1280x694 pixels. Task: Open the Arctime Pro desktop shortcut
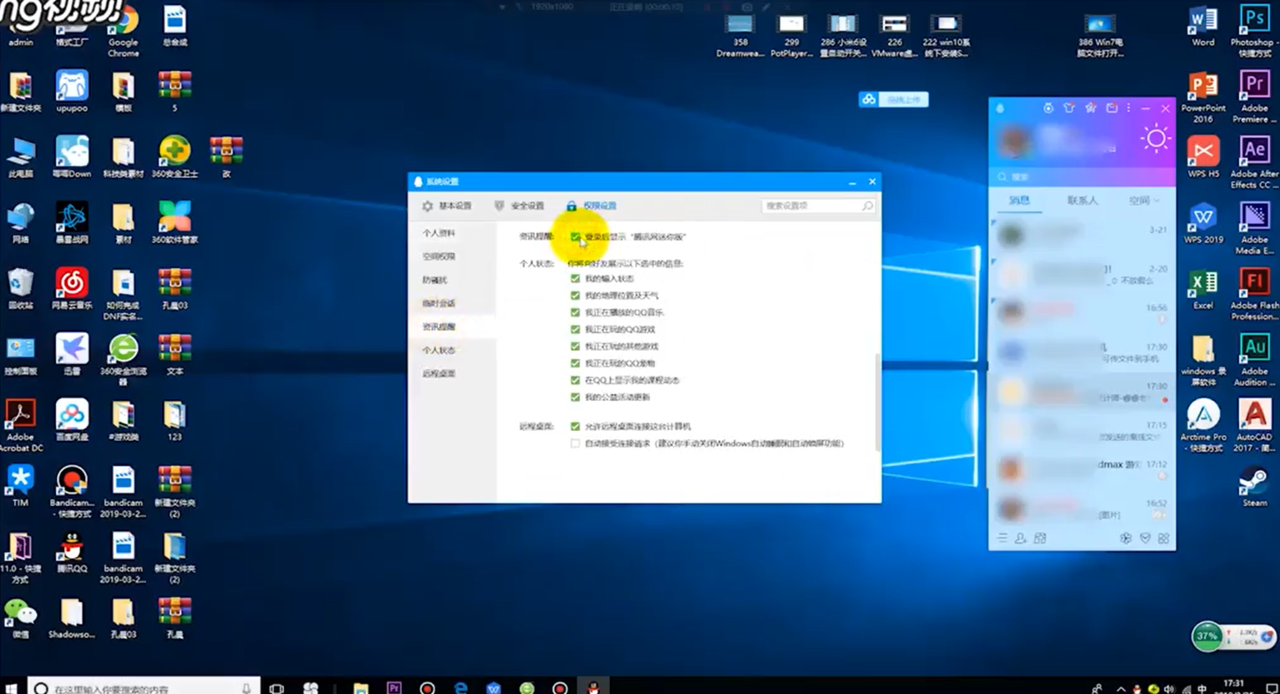(1203, 425)
